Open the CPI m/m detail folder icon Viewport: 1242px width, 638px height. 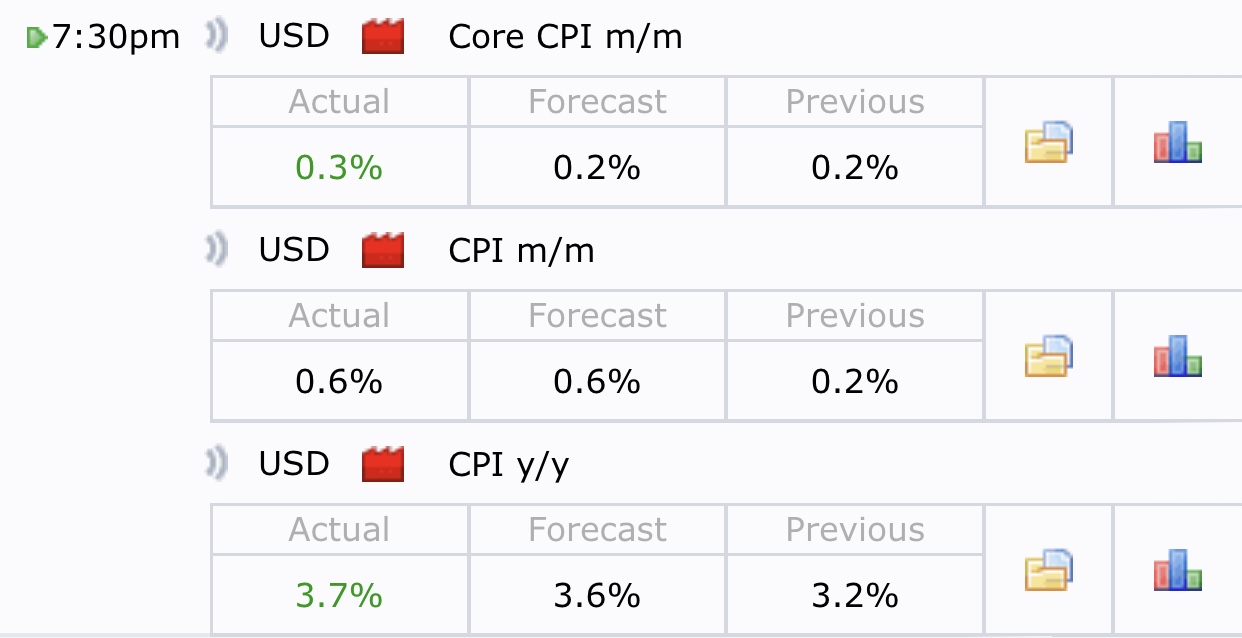(x=1048, y=356)
